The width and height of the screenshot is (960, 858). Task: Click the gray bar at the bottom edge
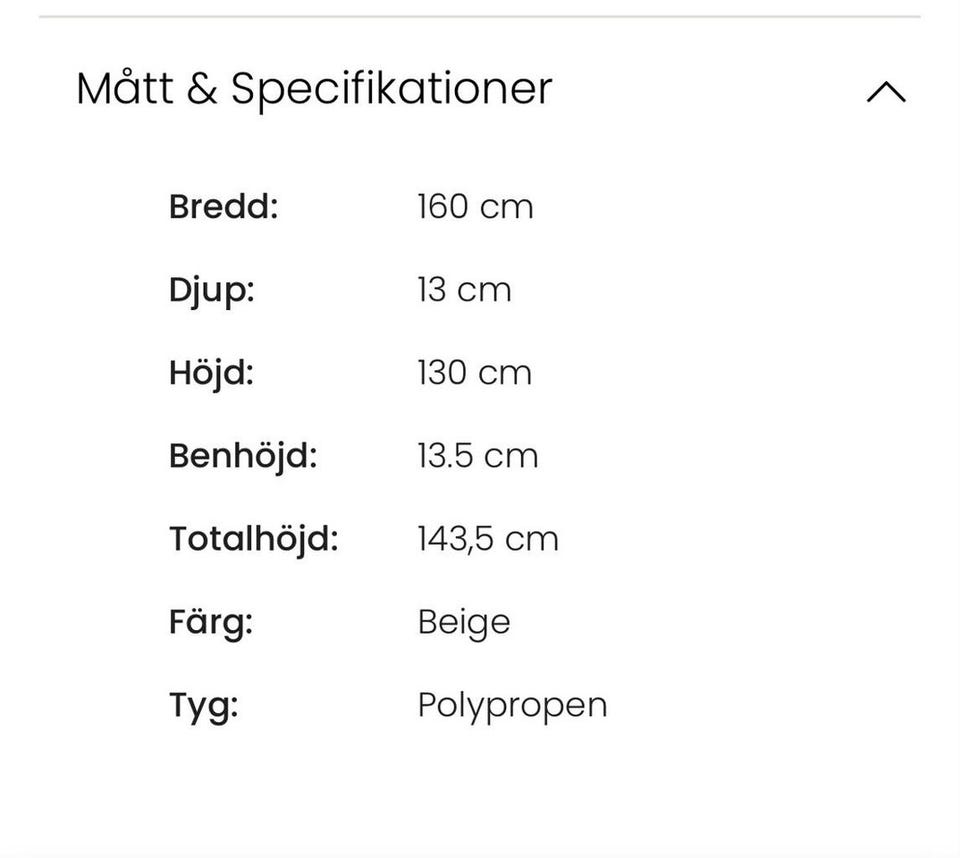click(480, 853)
